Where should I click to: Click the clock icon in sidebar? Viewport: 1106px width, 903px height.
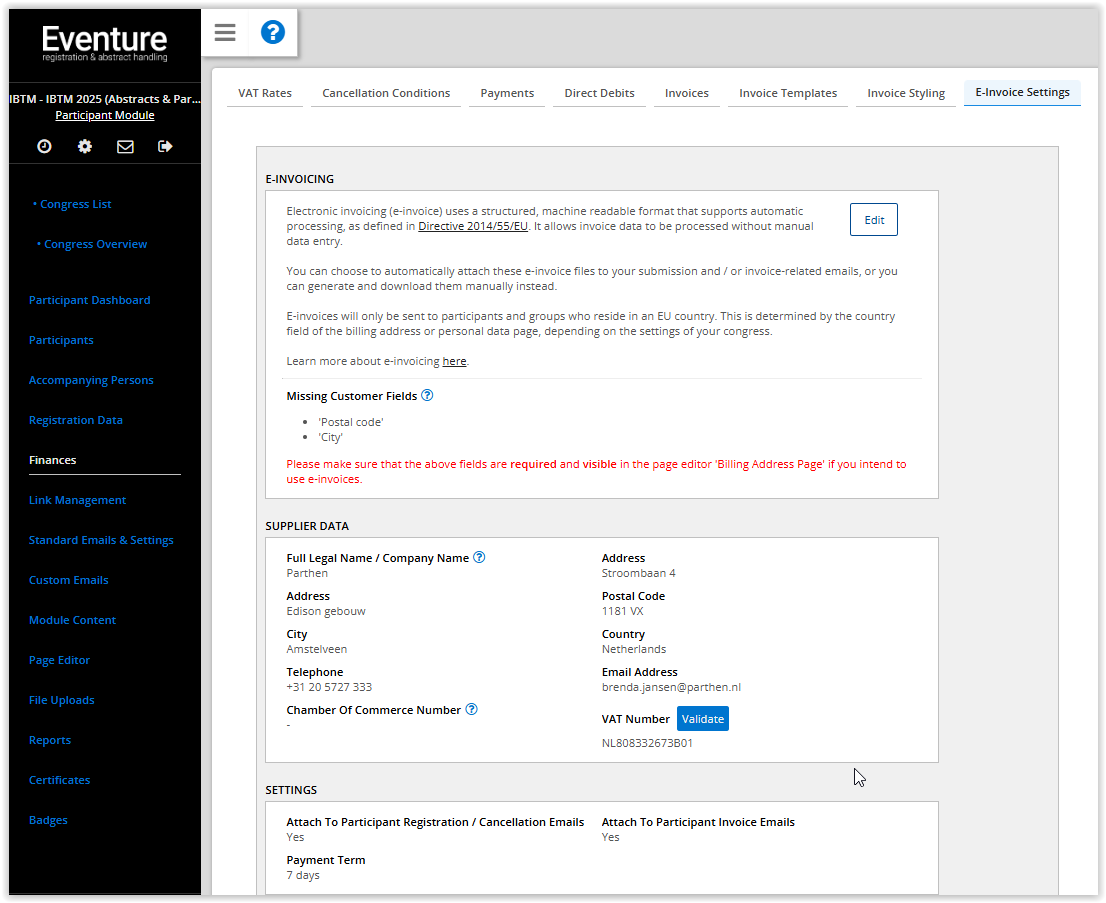pyautogui.click(x=44, y=146)
